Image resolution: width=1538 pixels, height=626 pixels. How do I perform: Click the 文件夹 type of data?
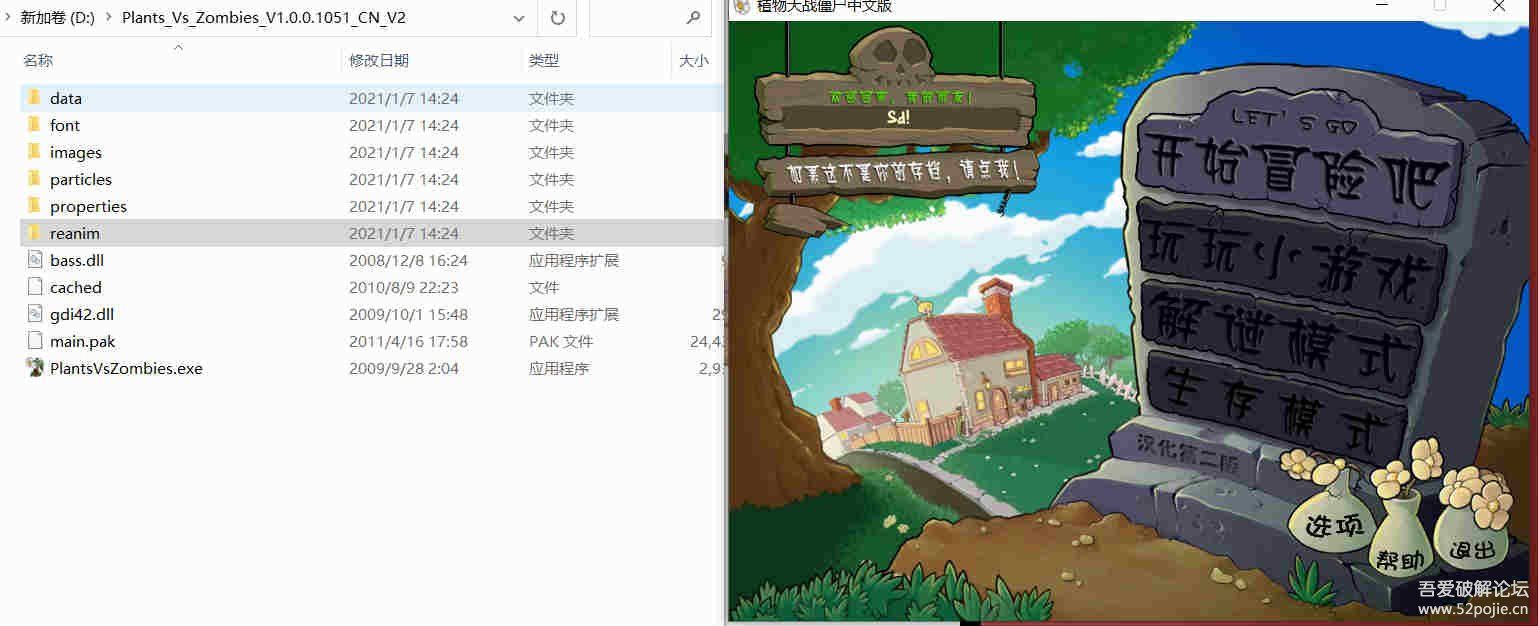click(551, 98)
